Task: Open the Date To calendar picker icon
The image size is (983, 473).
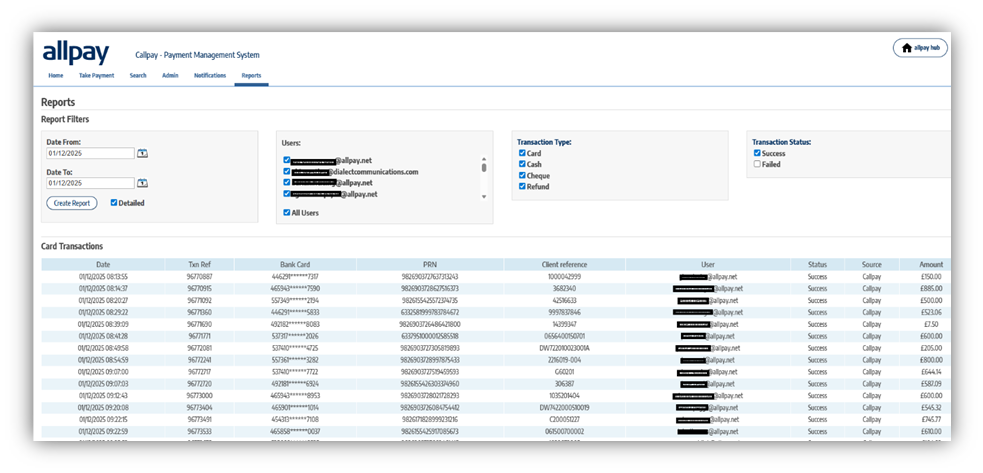Action: tap(142, 183)
